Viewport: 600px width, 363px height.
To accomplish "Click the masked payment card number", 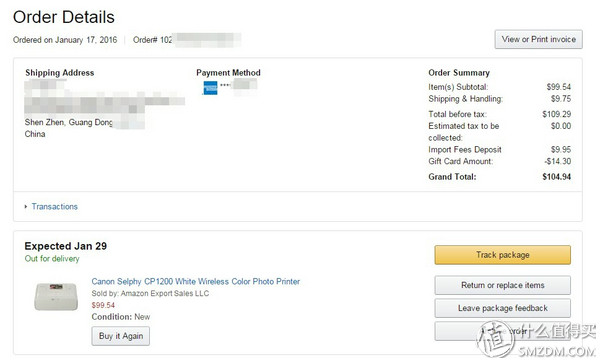I will pyautogui.click(x=238, y=84).
